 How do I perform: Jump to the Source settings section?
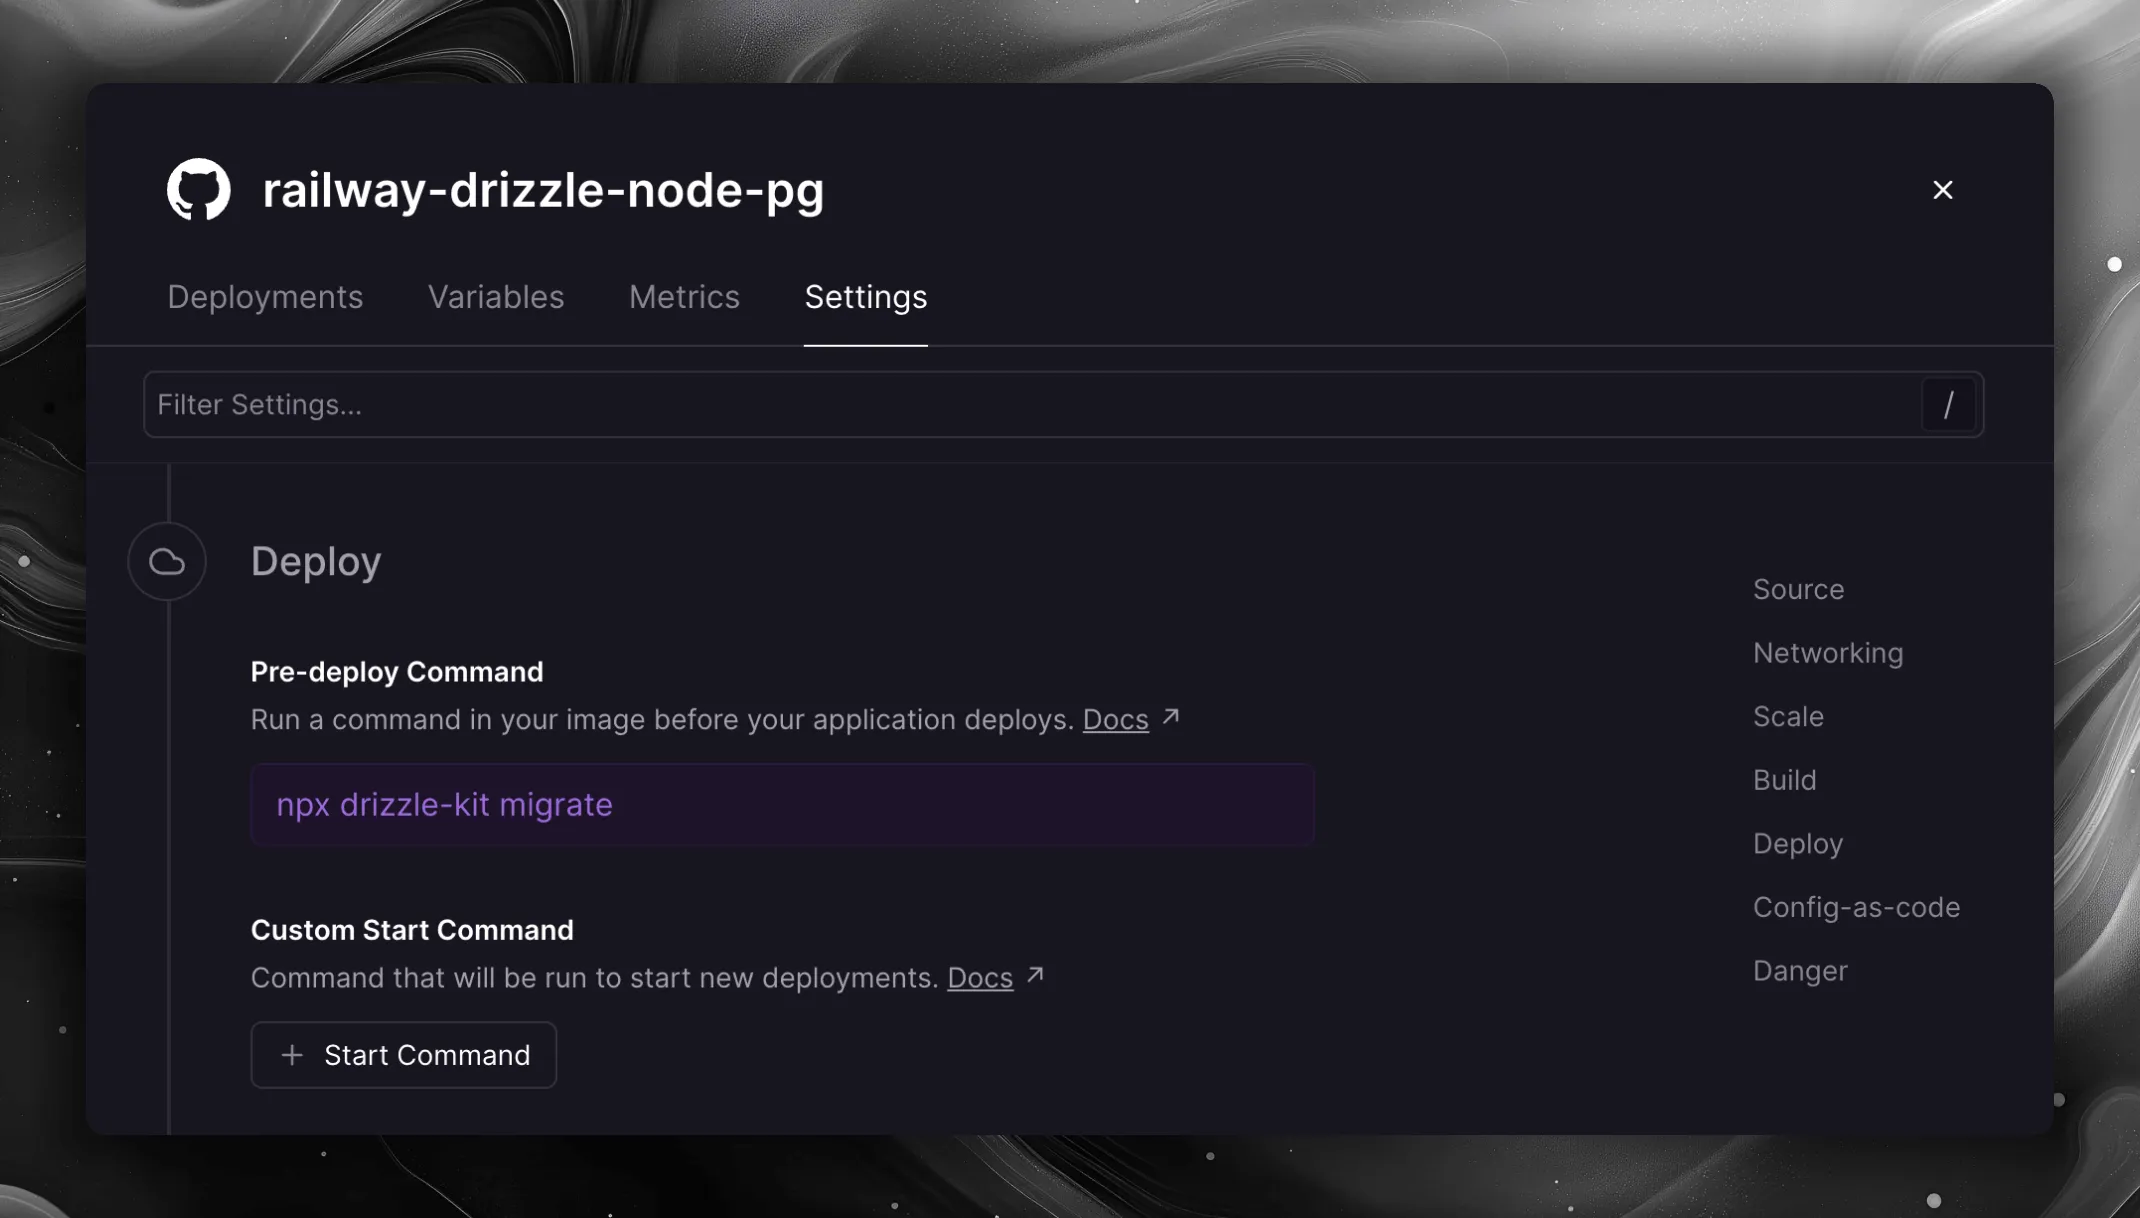pos(1798,590)
